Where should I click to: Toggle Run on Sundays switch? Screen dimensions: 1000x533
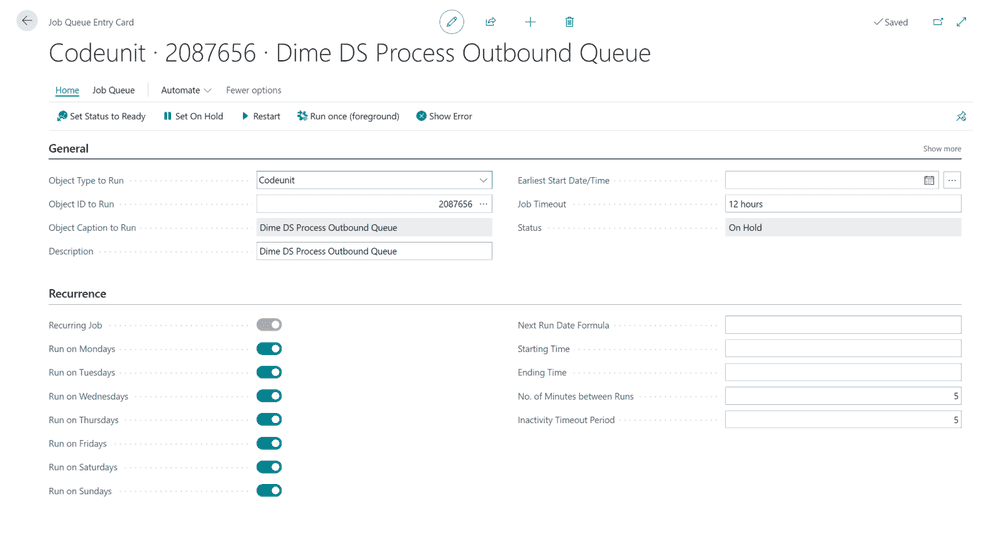(269, 490)
